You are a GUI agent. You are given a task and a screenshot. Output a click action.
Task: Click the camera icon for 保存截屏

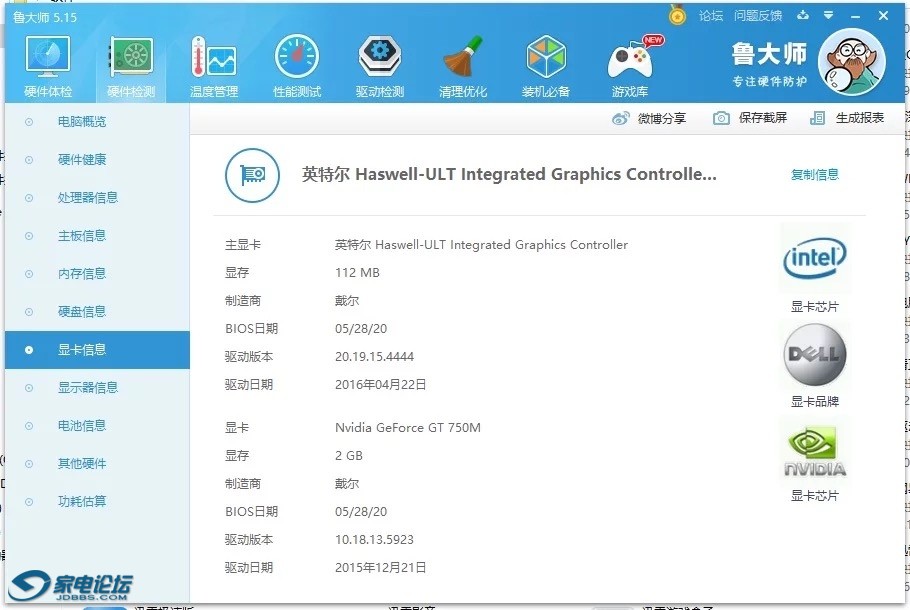721,118
